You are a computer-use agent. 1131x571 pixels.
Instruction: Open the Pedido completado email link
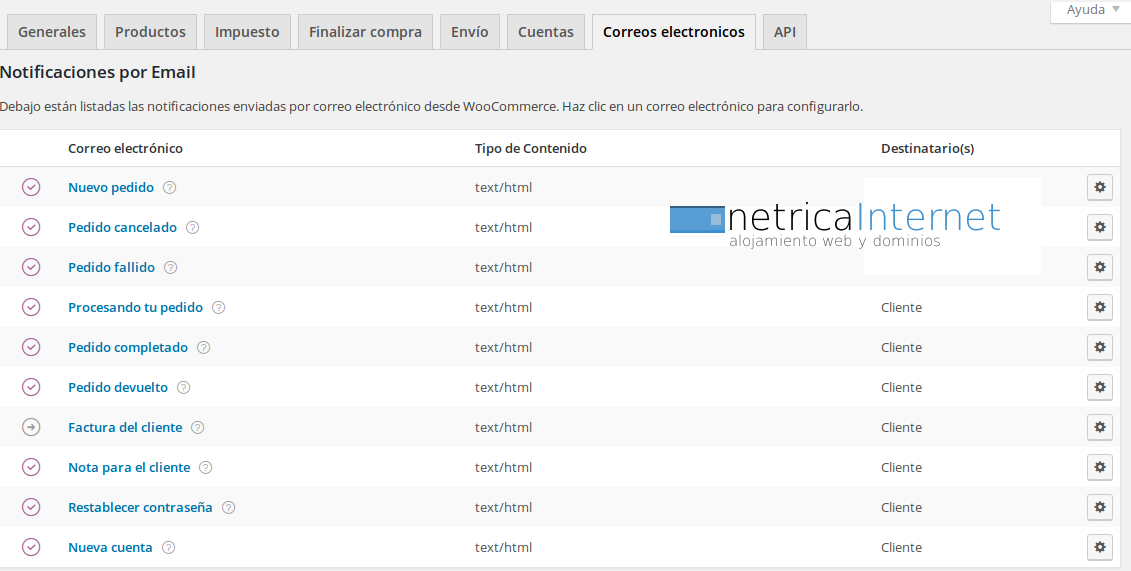(128, 347)
